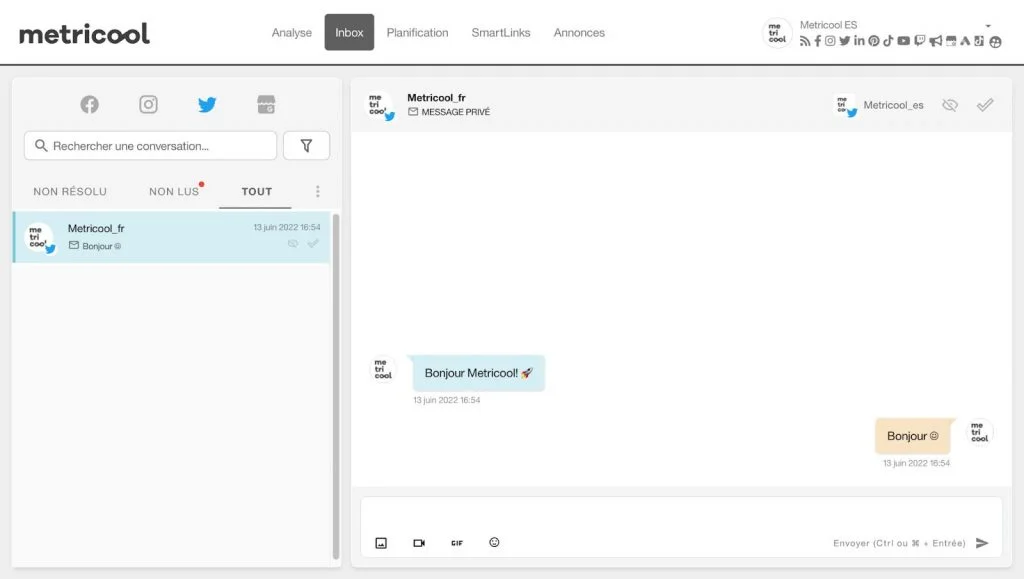Viewport: 1024px width, 579px height.
Task: Attach a video to the reply
Action: [x=419, y=543]
